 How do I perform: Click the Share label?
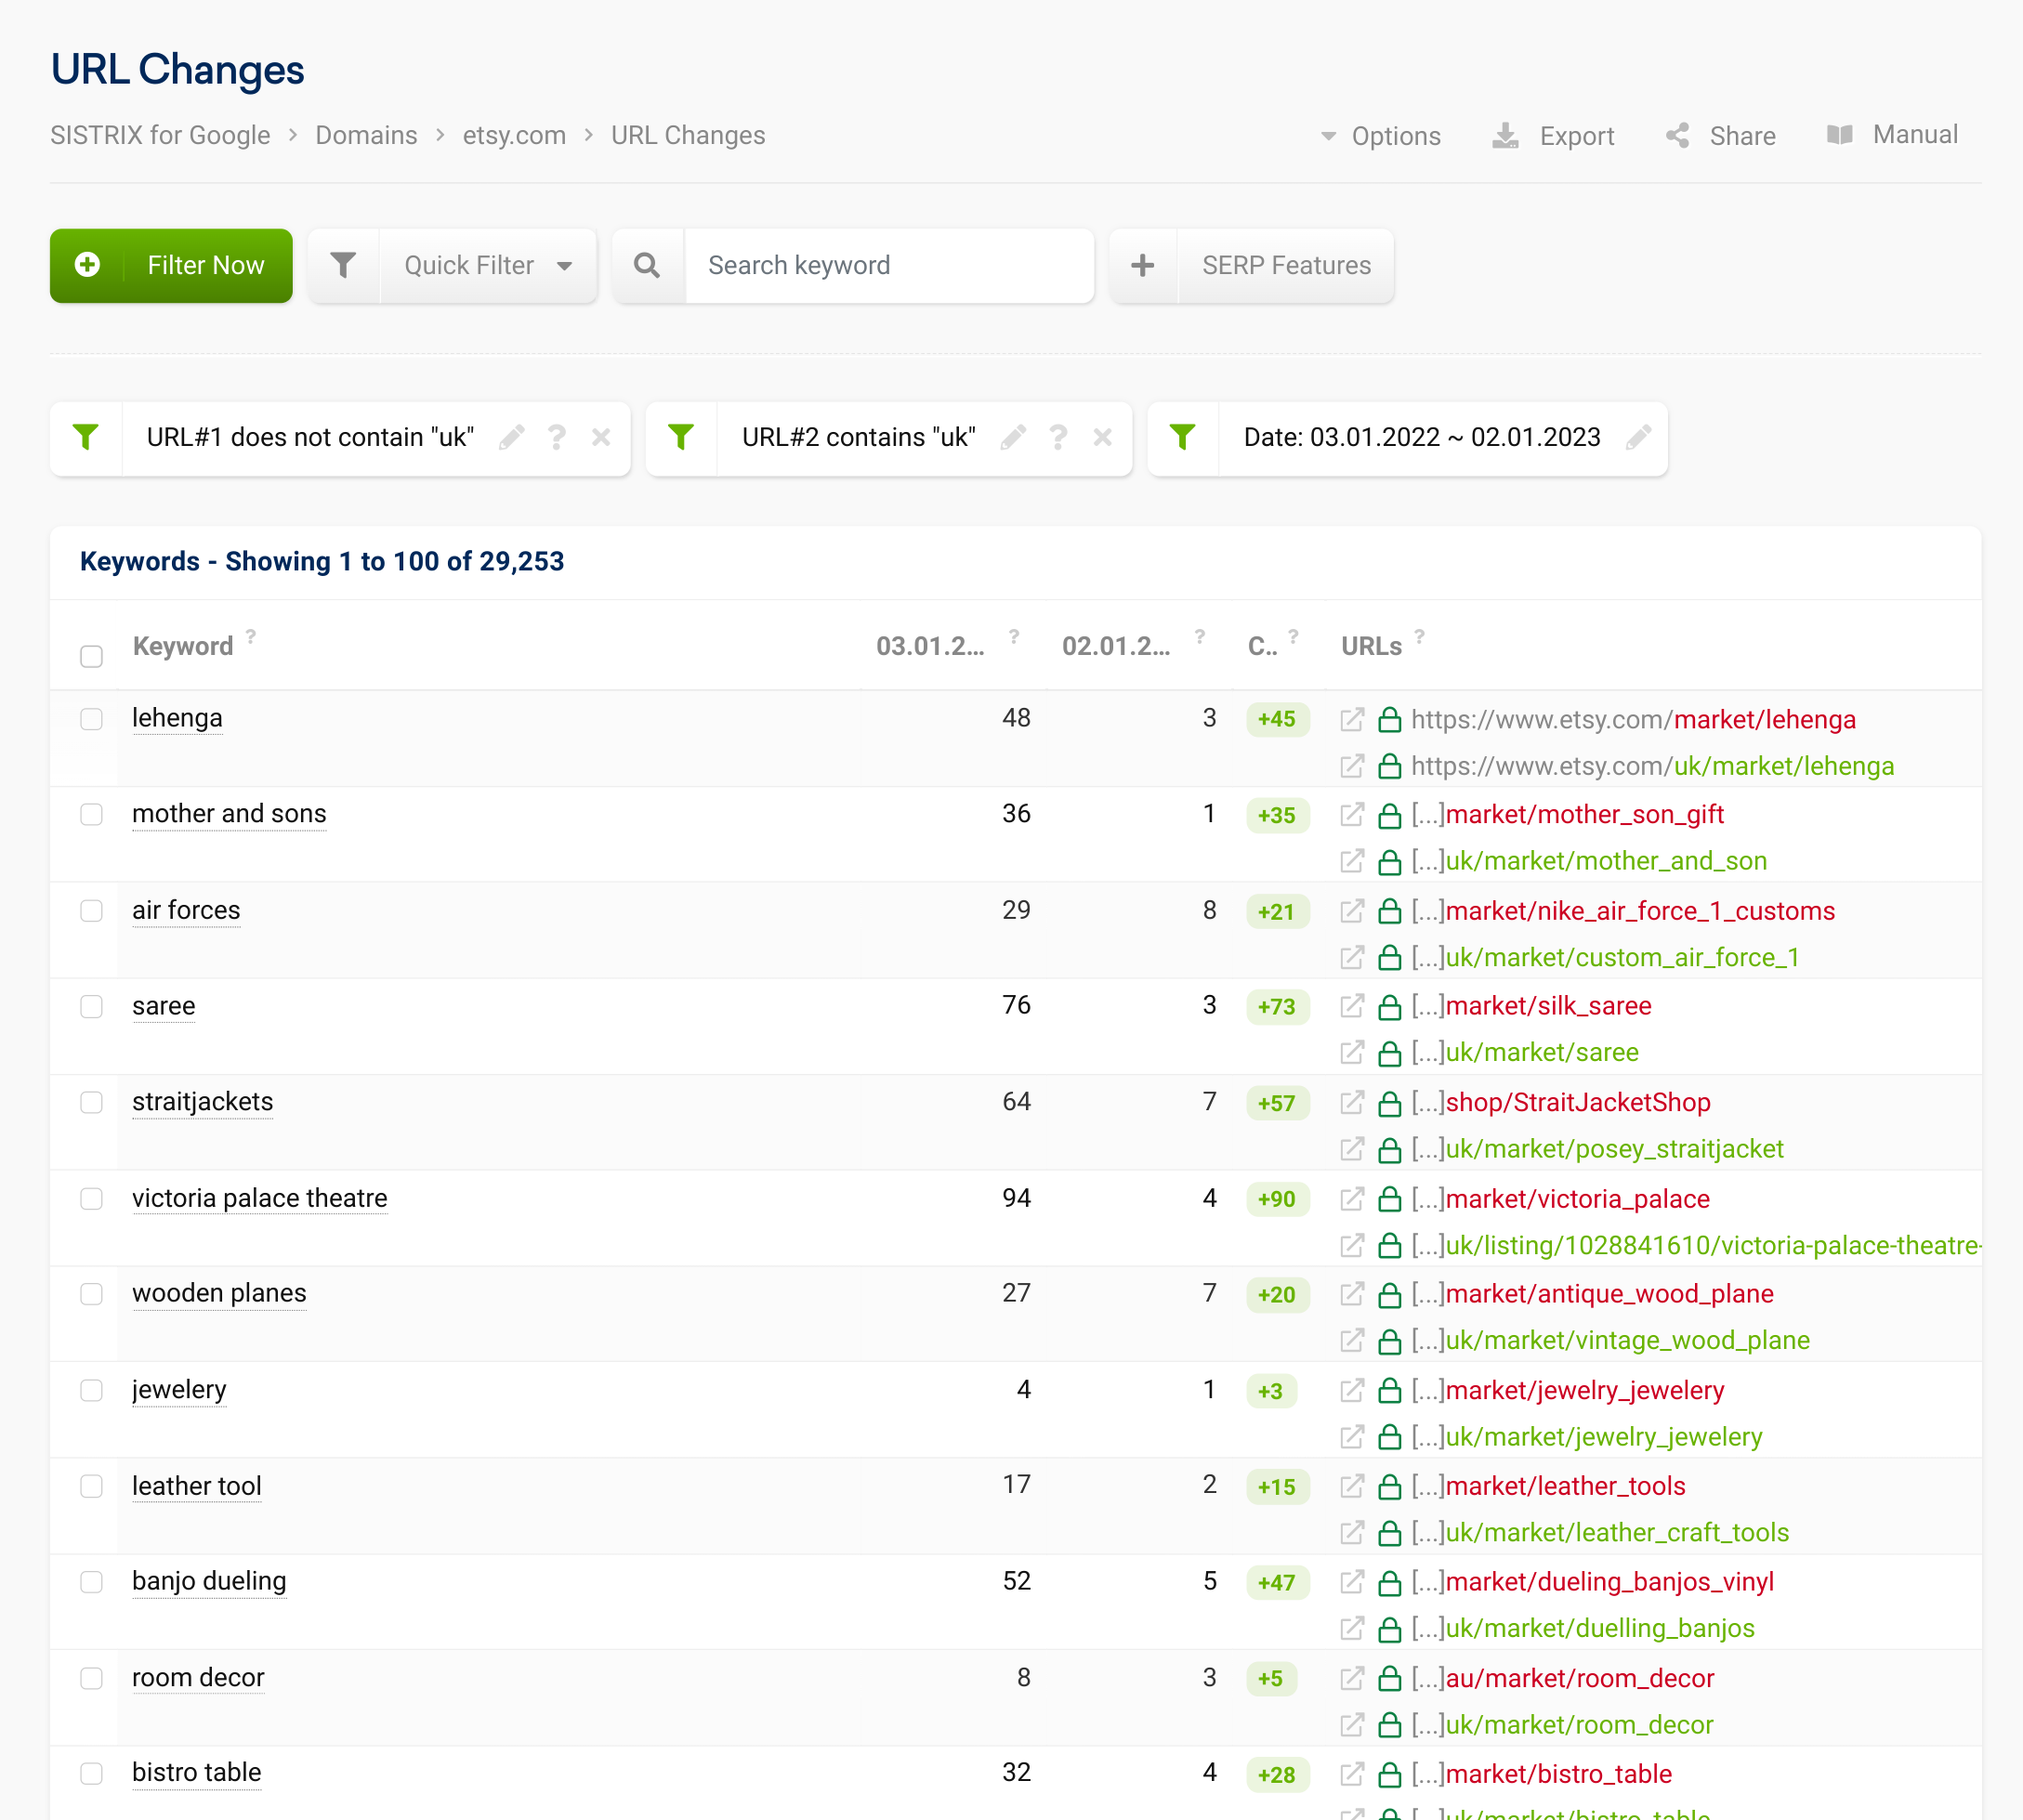(x=1742, y=136)
